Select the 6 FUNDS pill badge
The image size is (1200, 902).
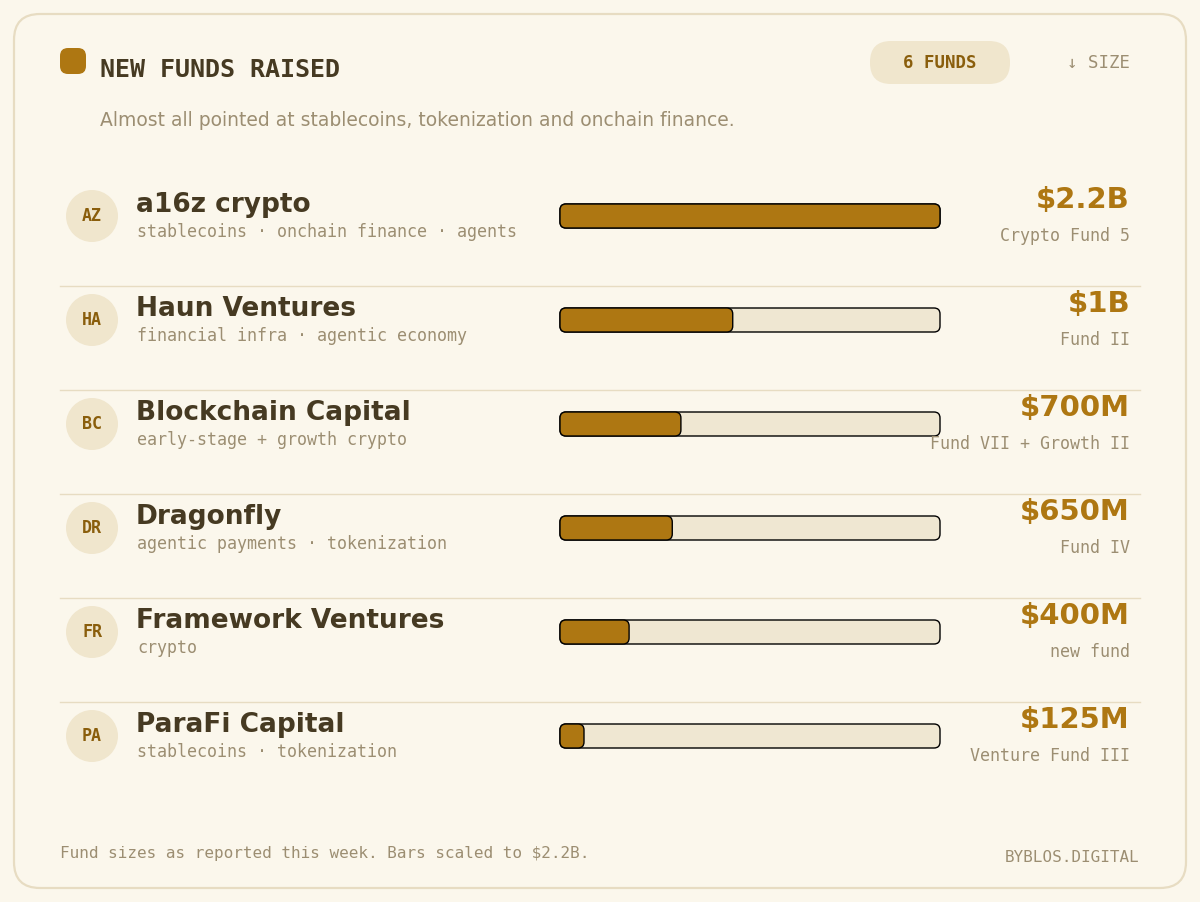pos(940,63)
